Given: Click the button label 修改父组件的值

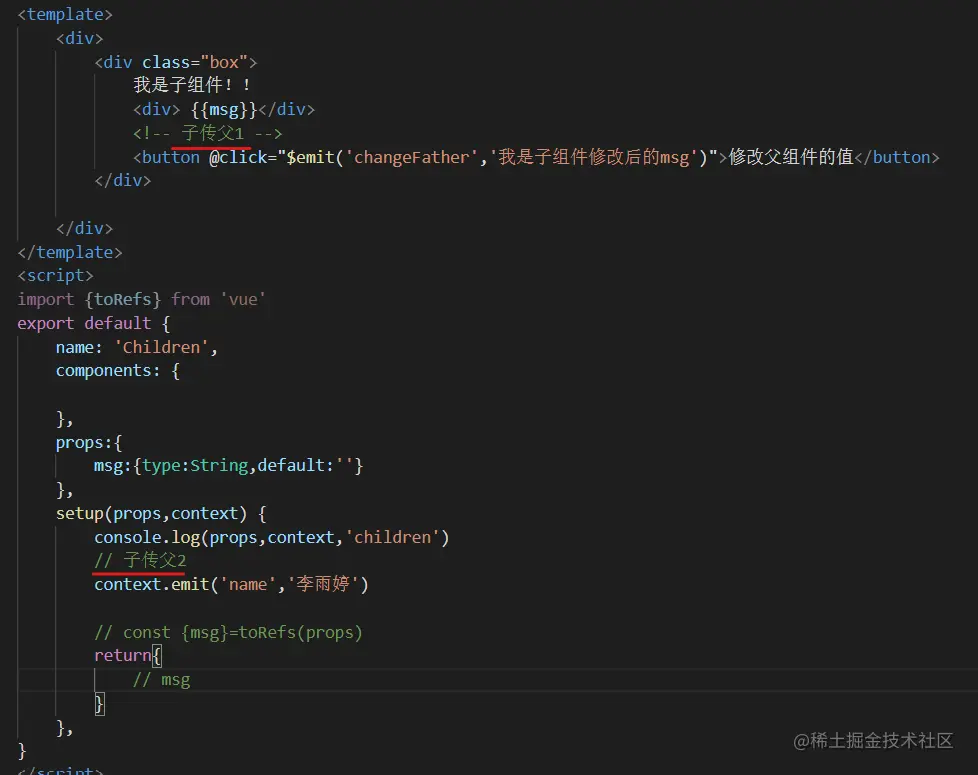Looking at the screenshot, I should coord(791,157).
